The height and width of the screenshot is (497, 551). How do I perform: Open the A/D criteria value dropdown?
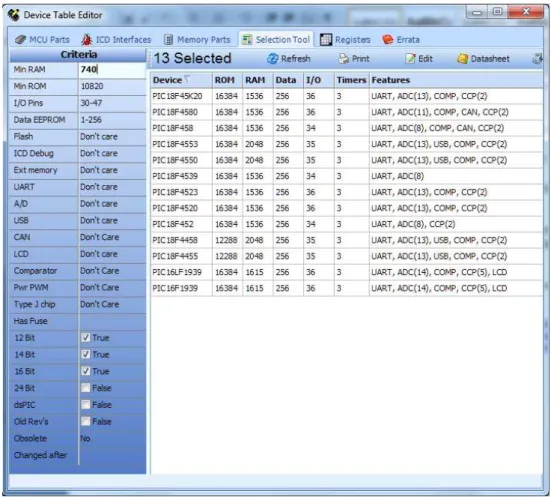(112, 204)
